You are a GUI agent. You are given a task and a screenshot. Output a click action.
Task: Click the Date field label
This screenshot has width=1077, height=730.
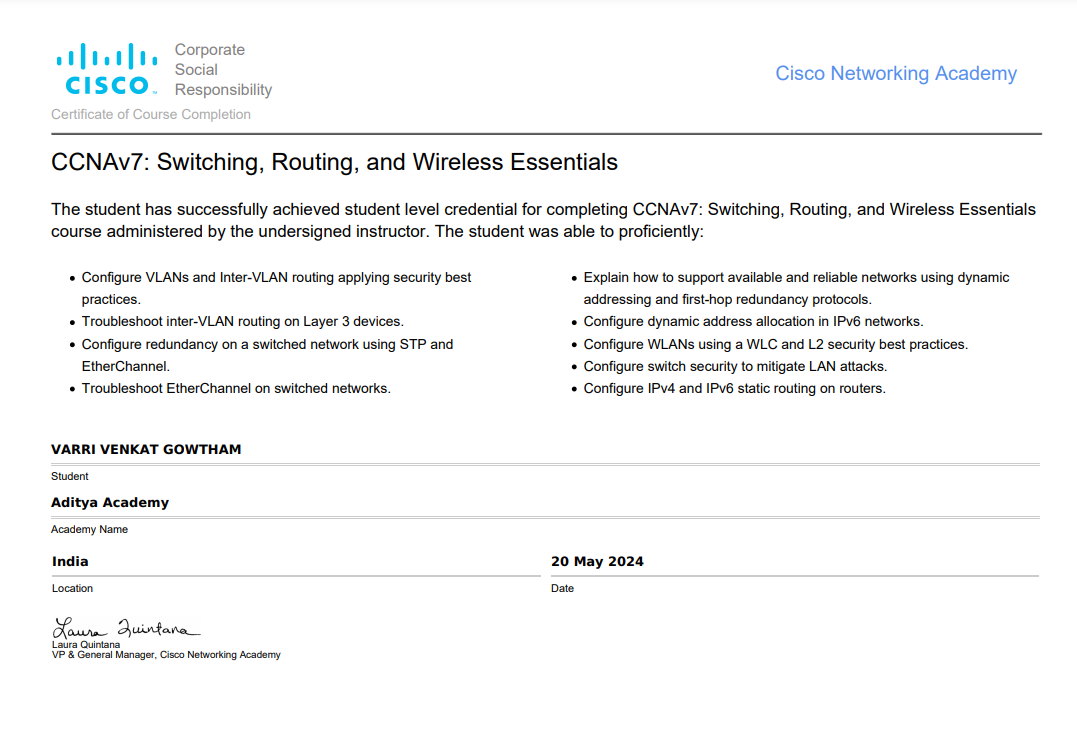pos(563,589)
